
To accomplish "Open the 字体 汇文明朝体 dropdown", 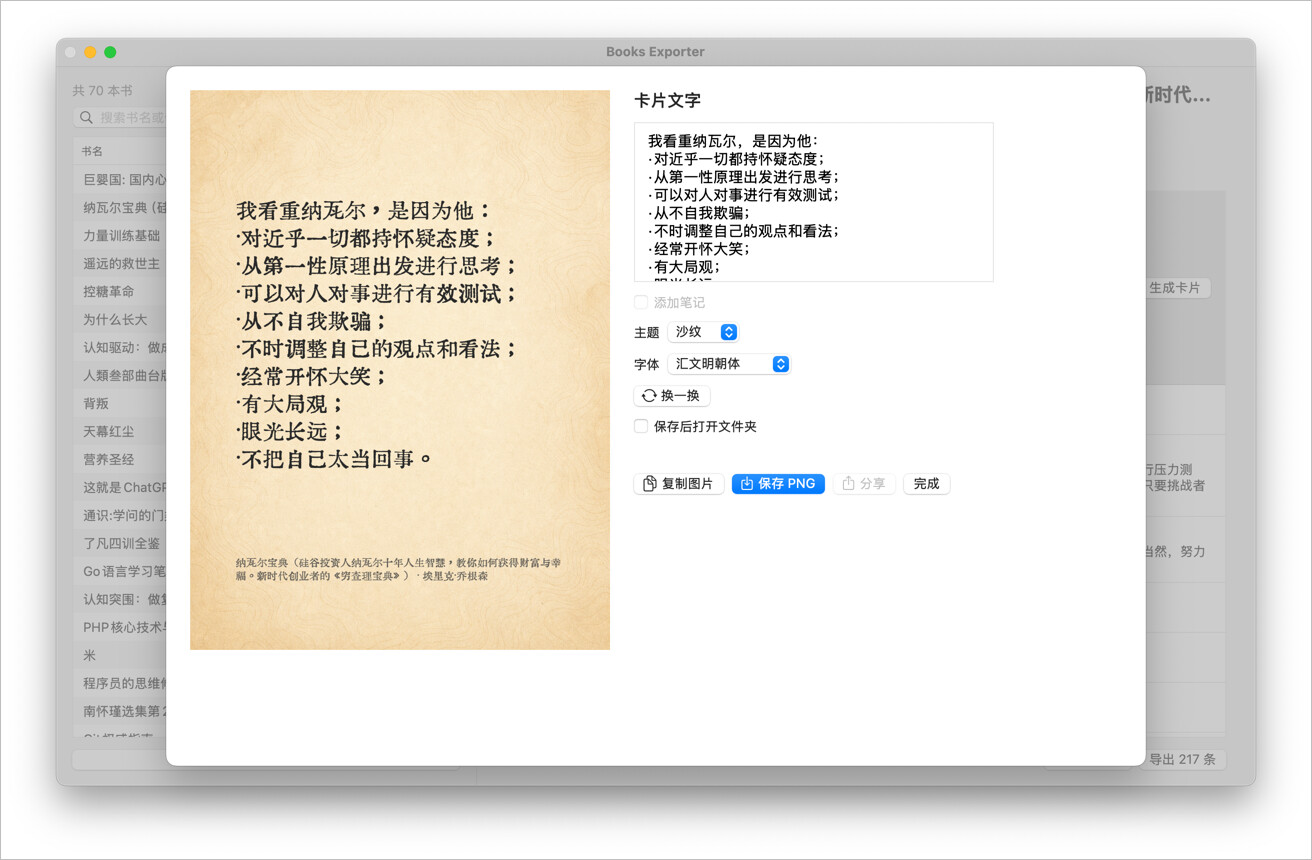I will pos(729,364).
